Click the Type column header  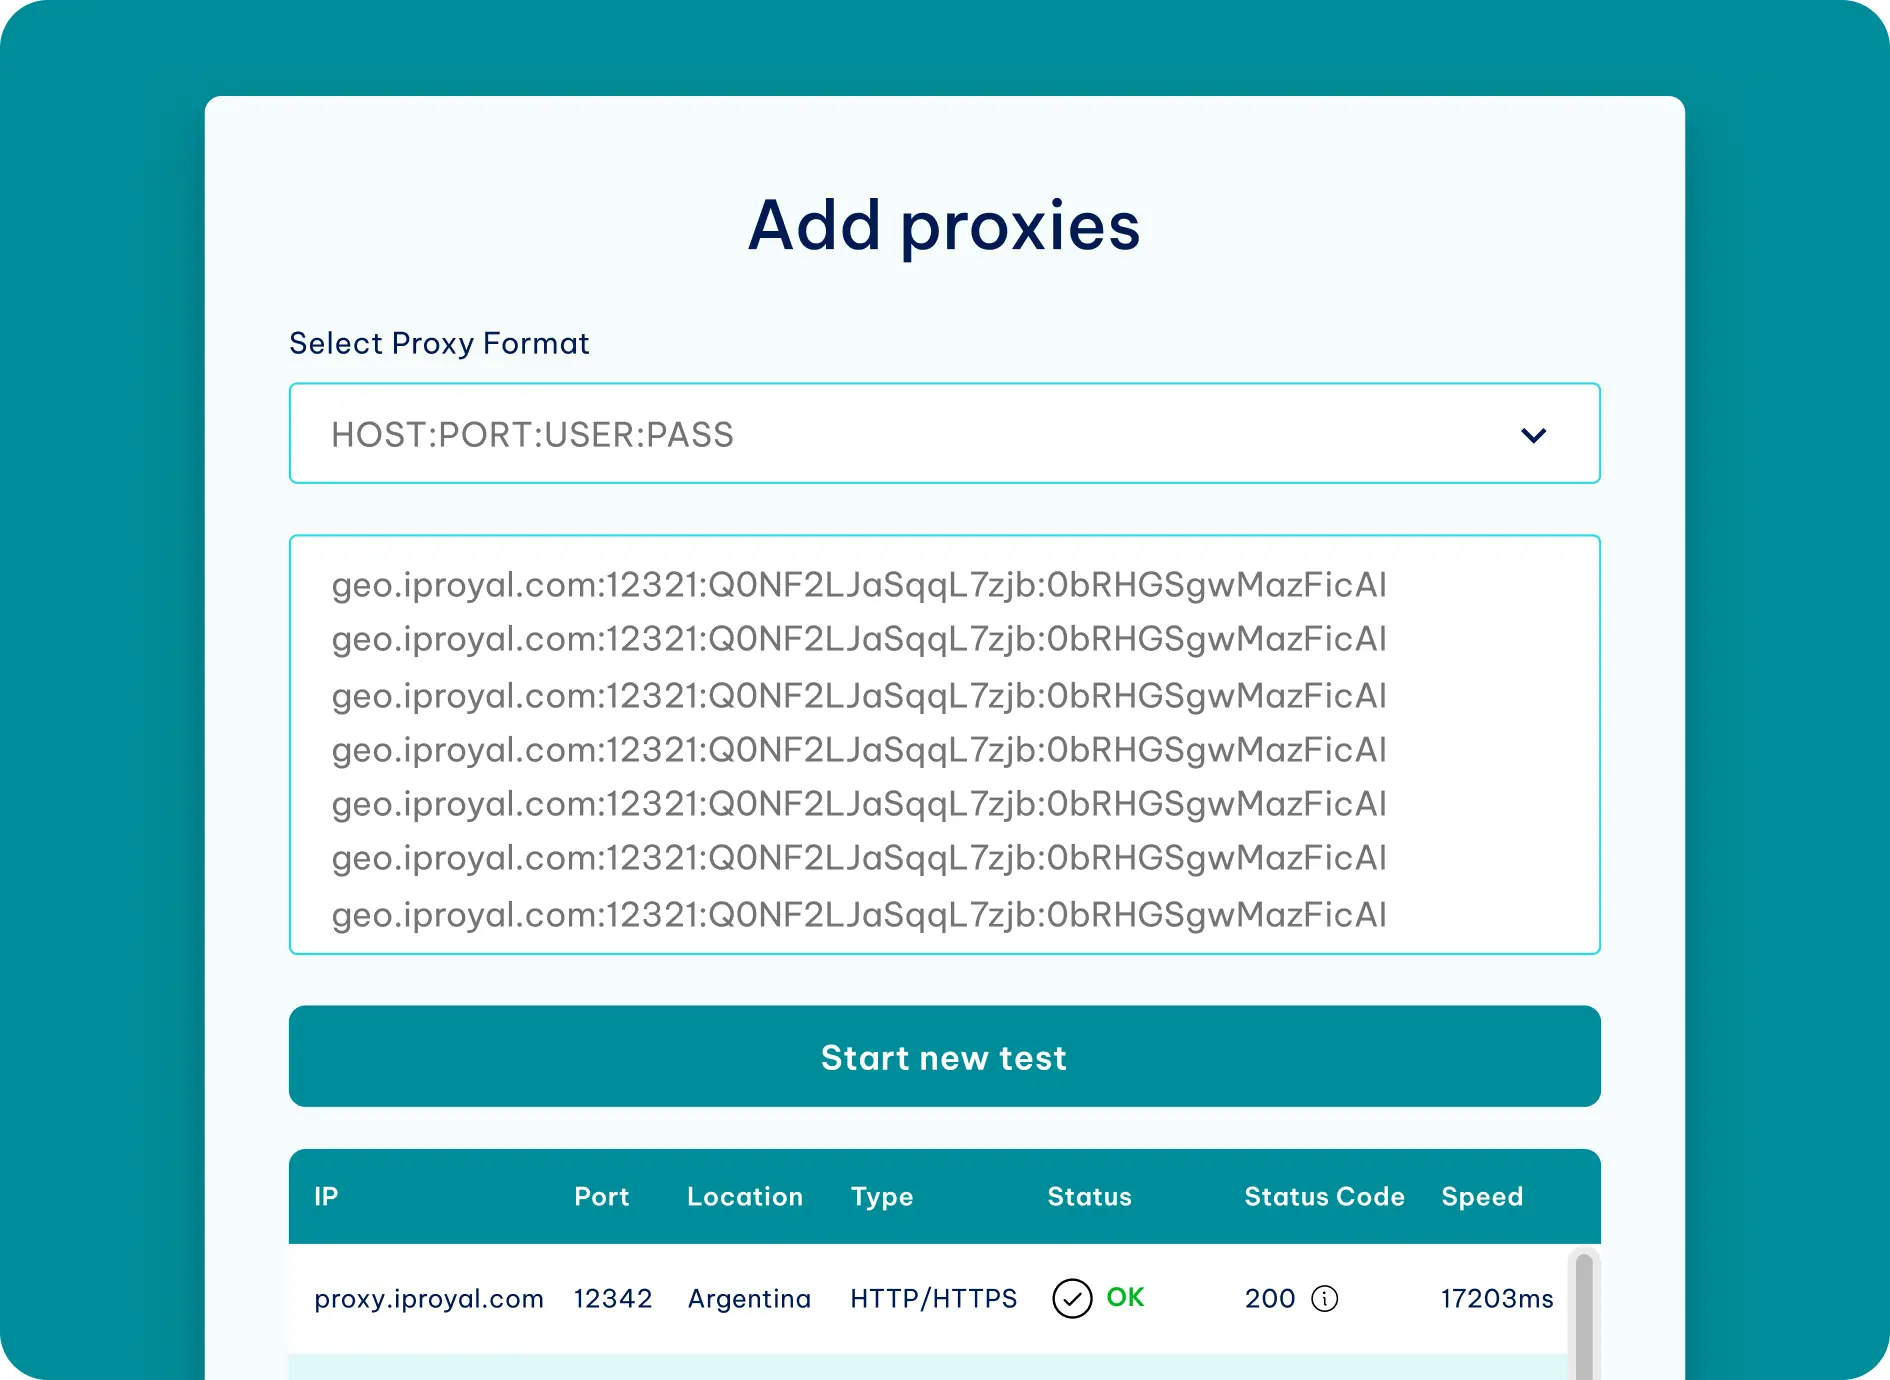(x=881, y=1196)
